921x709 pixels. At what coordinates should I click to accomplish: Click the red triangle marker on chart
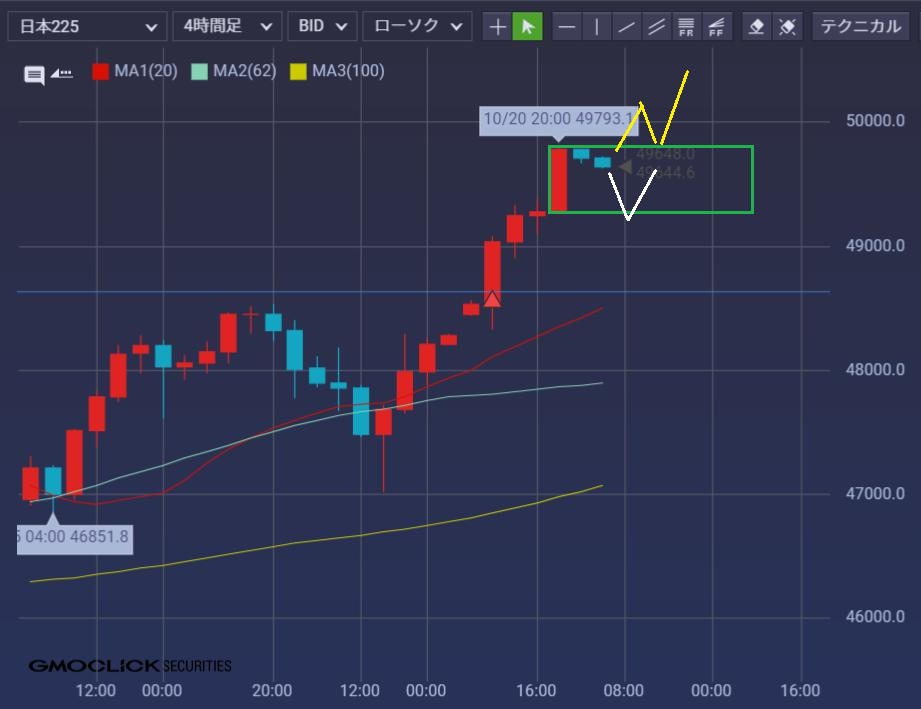492,298
